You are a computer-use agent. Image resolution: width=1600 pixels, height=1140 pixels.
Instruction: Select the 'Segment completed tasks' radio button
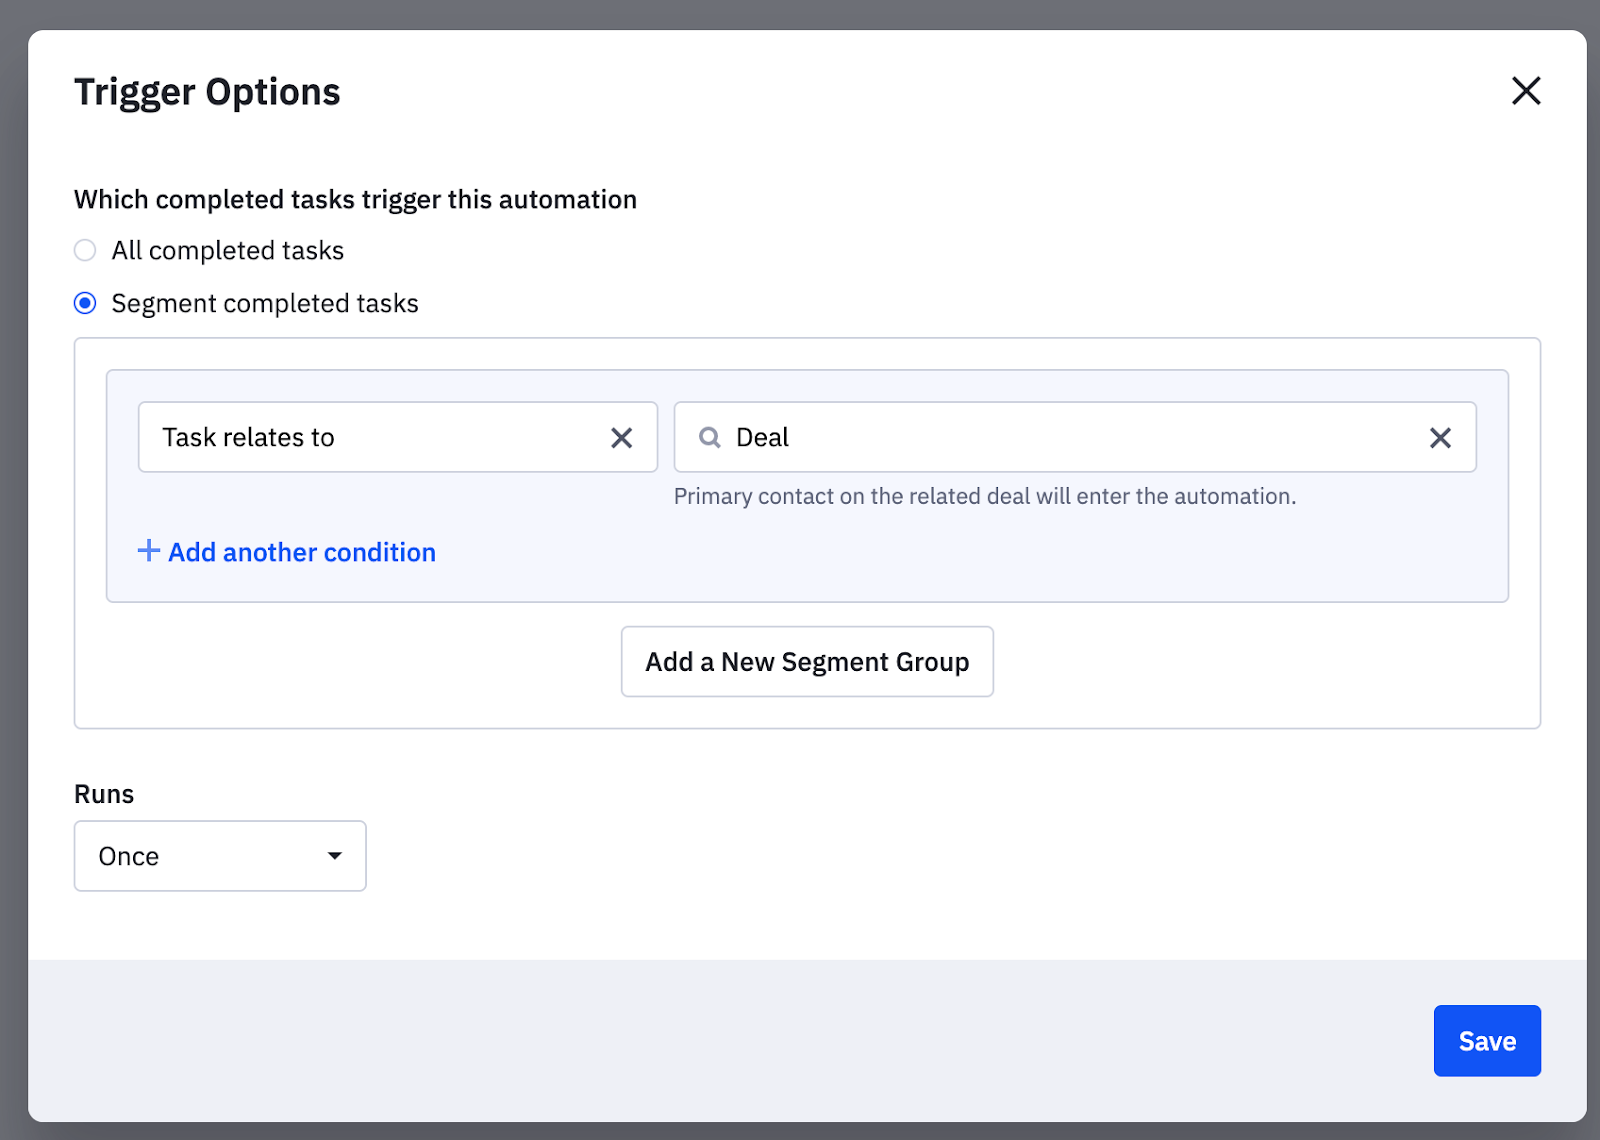[x=86, y=303]
